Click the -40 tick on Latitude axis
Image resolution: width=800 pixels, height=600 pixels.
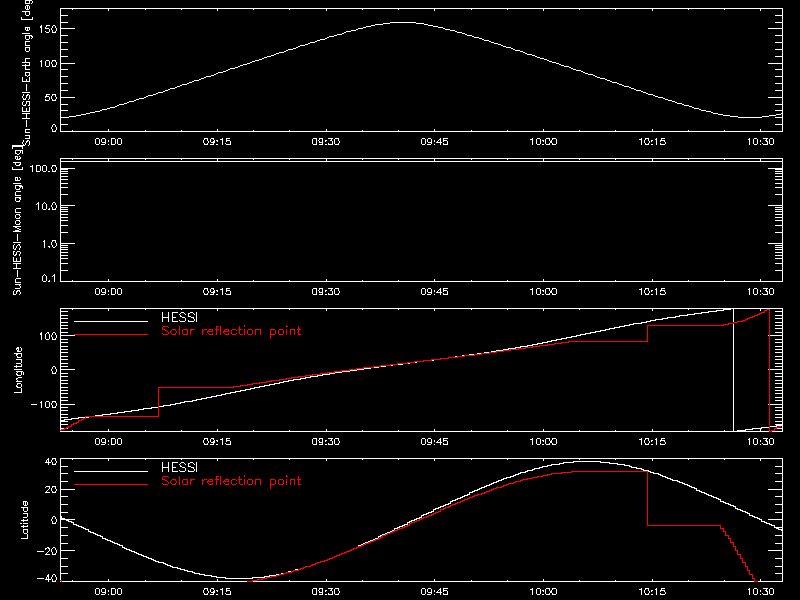point(47,579)
